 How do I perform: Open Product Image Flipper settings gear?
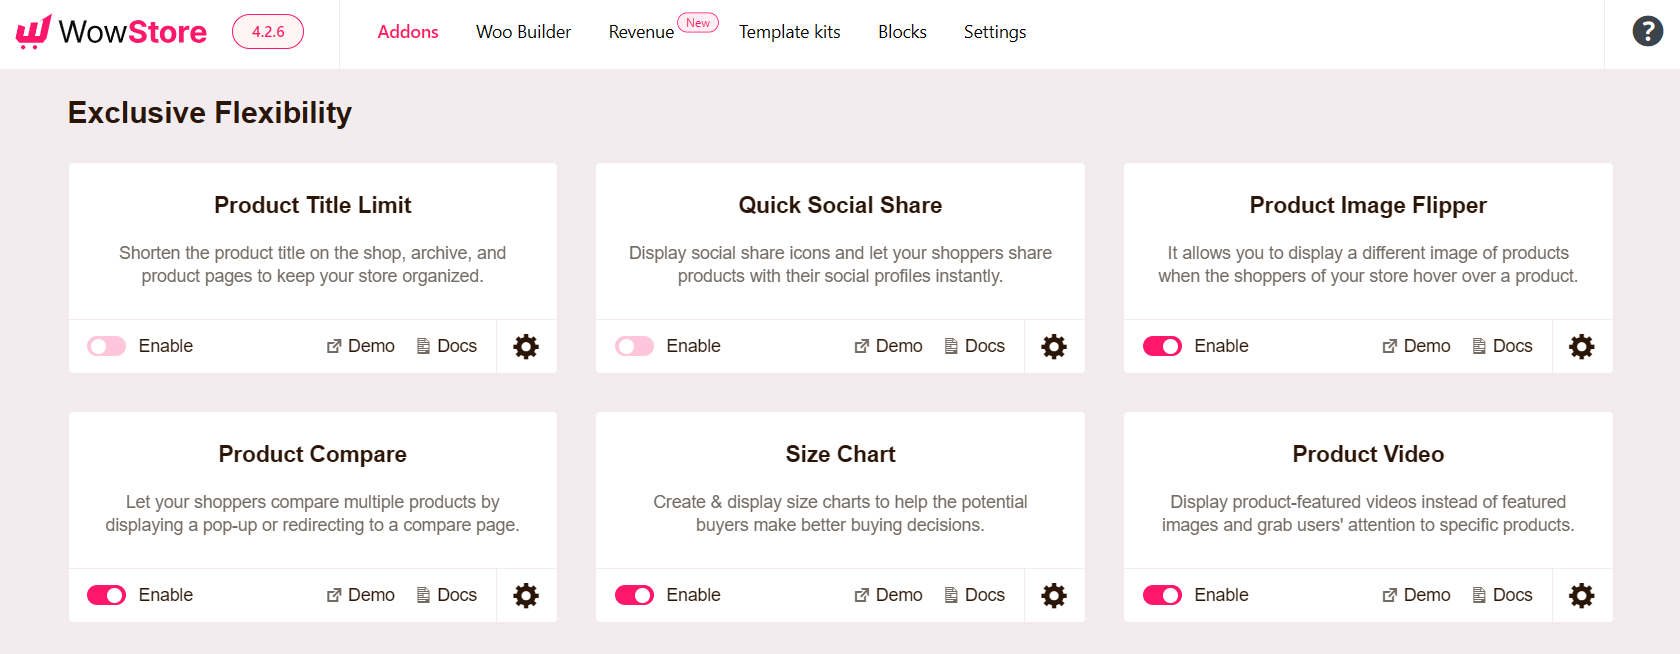pyautogui.click(x=1582, y=346)
